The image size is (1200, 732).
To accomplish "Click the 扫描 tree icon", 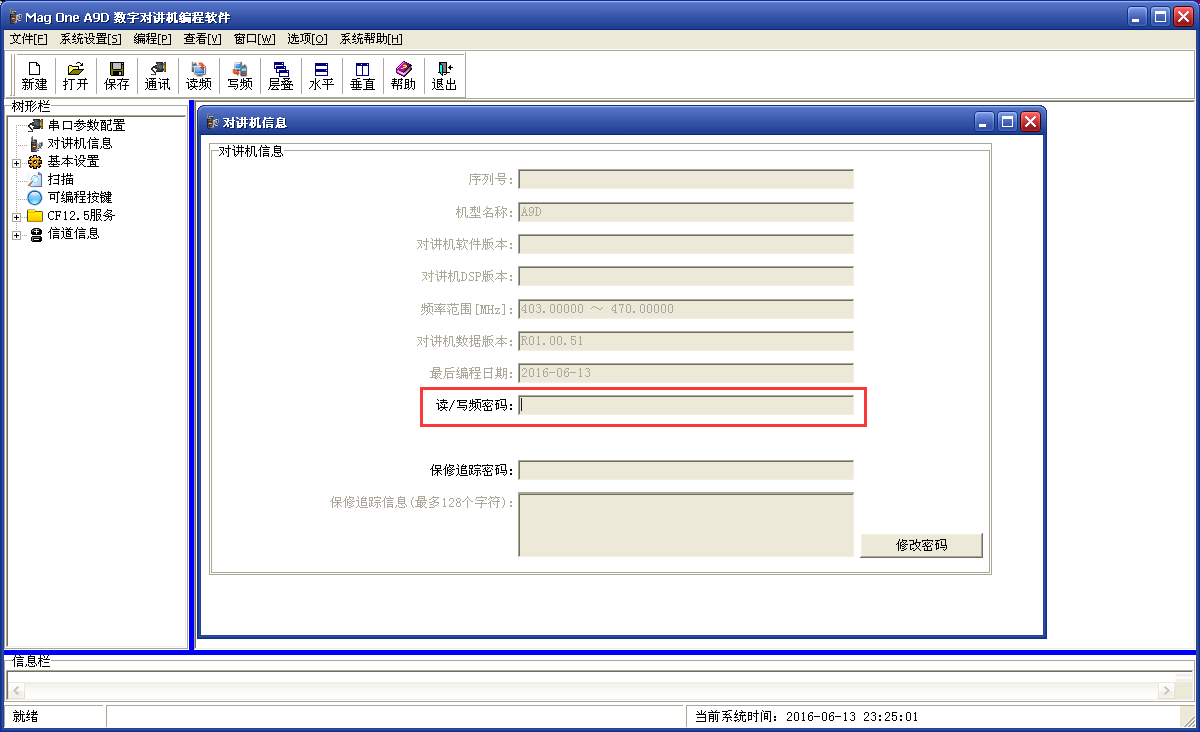I will click(36, 179).
